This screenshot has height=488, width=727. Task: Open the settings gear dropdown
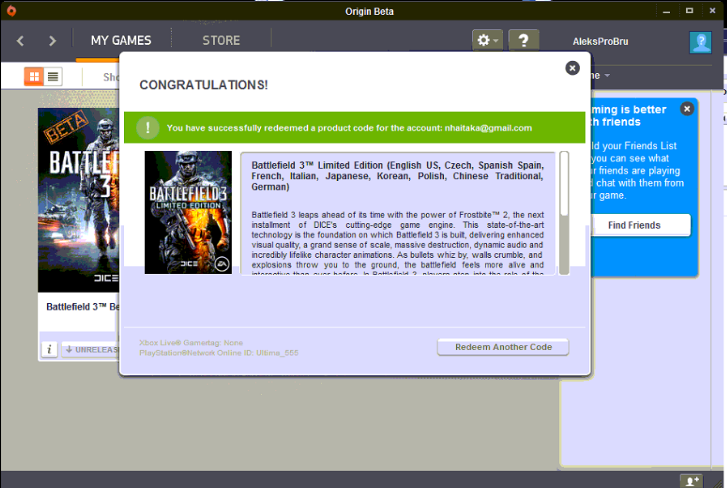click(487, 40)
